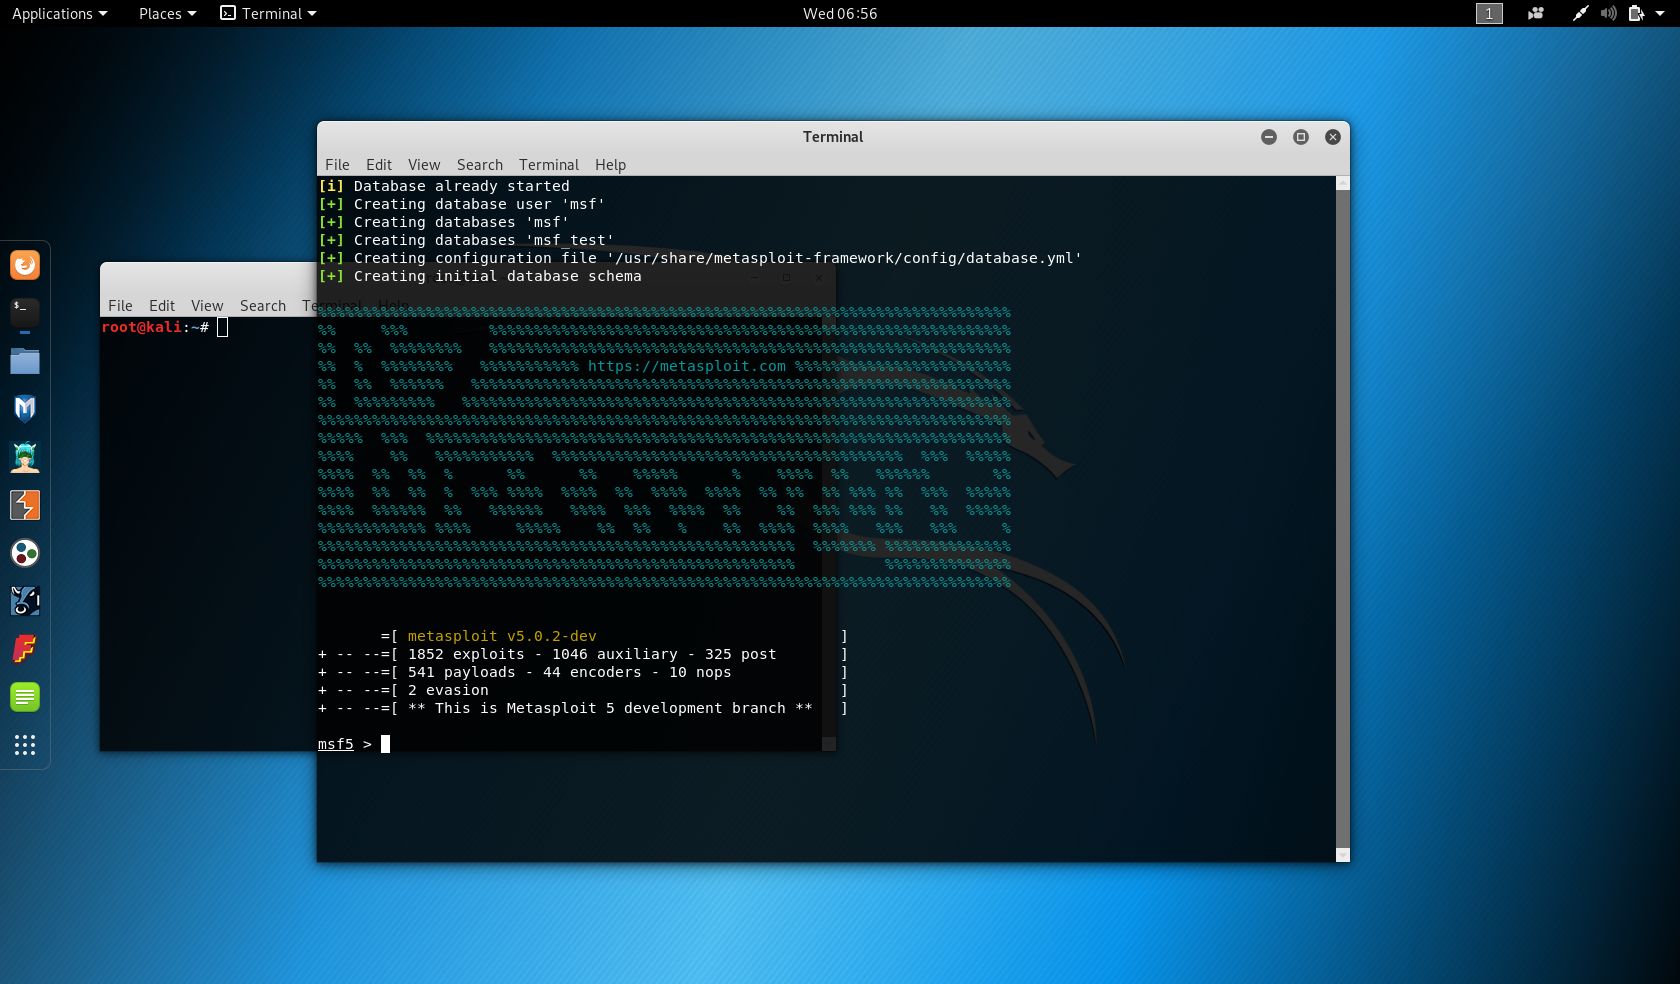Launch BeEF from the dock
This screenshot has height=984, width=1680.
click(25, 601)
